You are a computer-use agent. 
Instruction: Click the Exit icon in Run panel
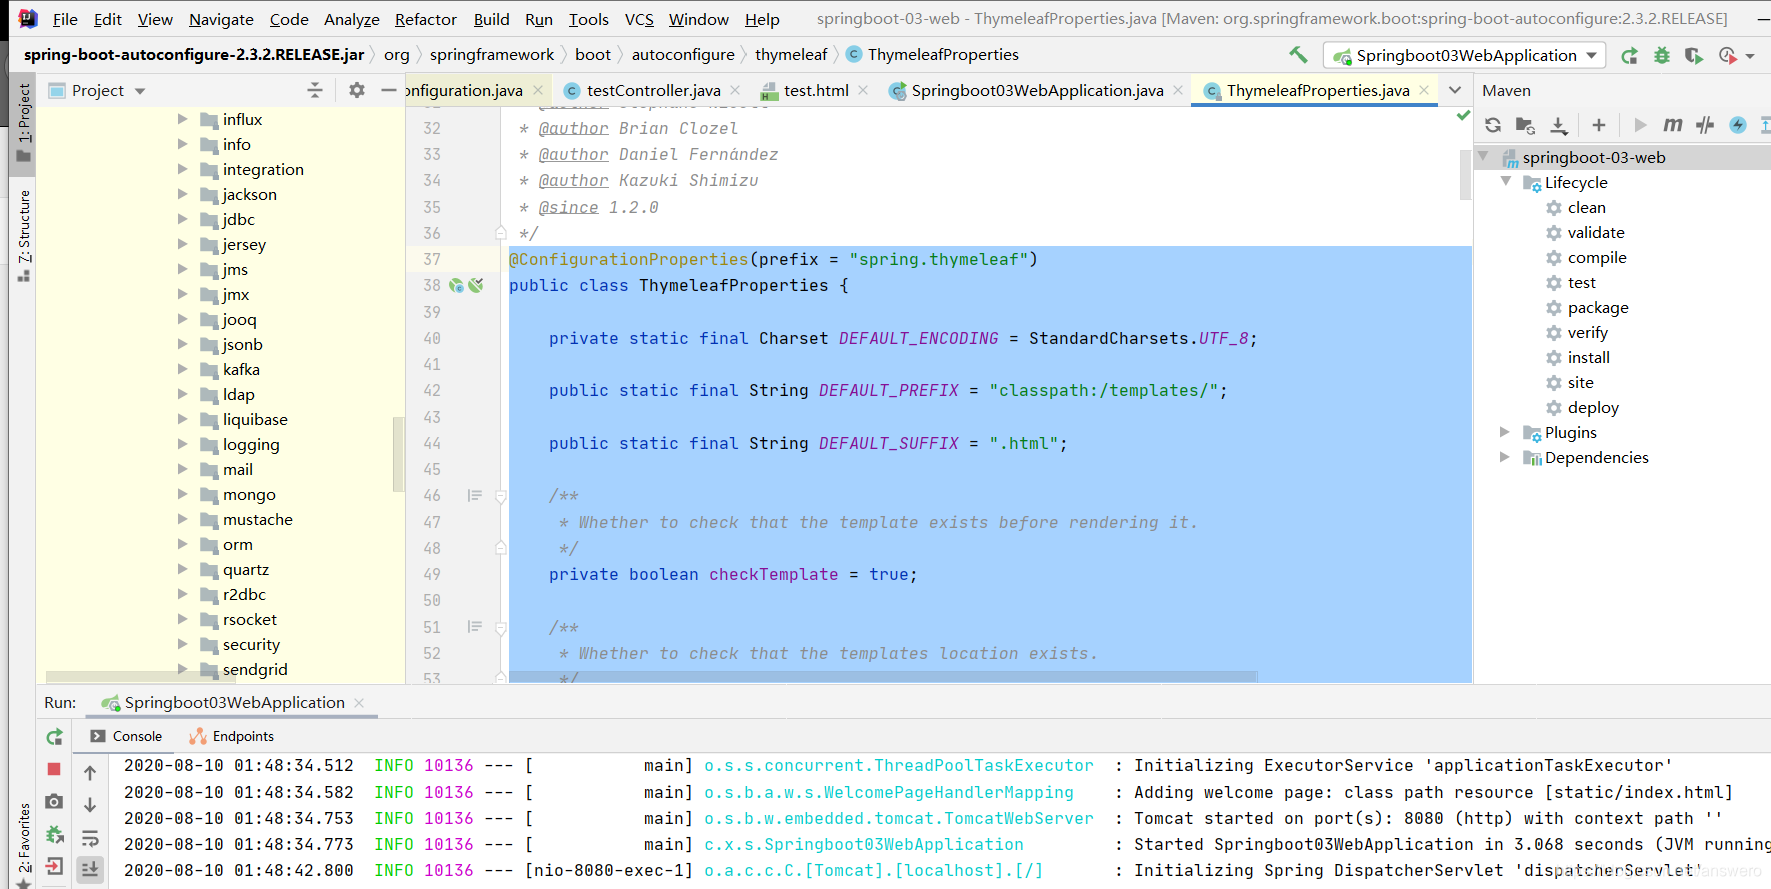click(x=54, y=866)
